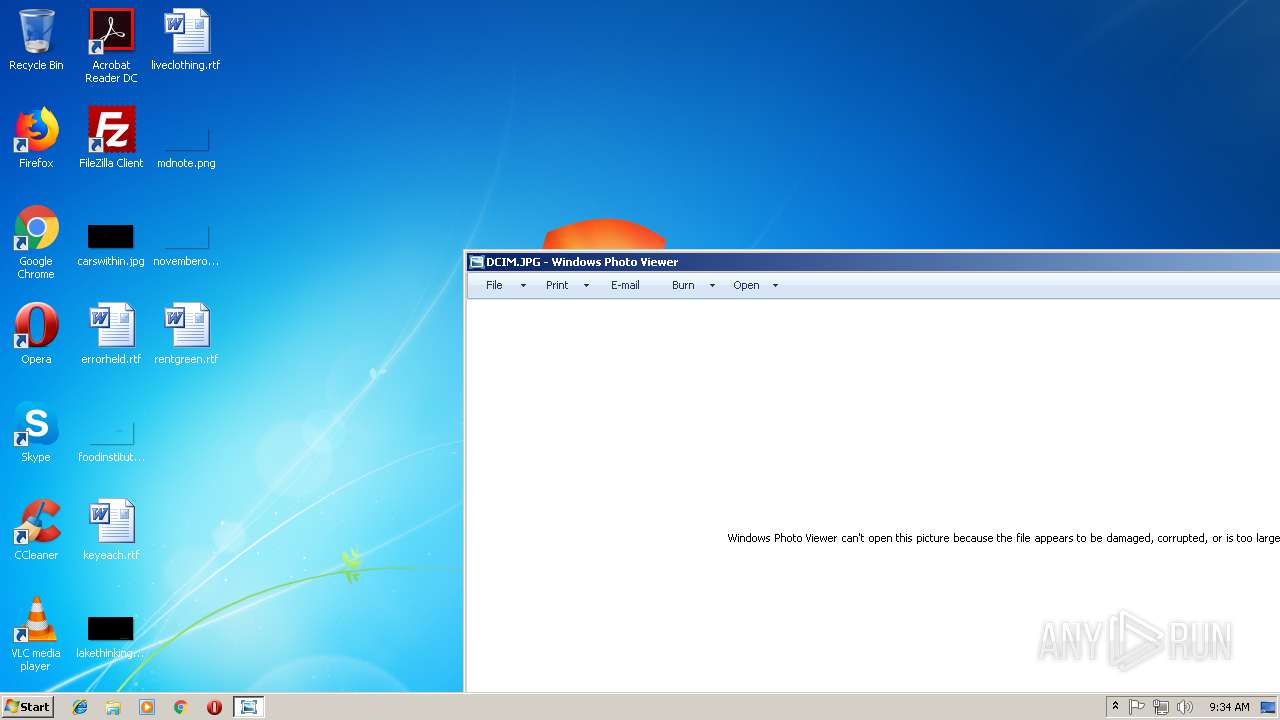Switch to Photo Viewer taskbar button
The image size is (1280, 720).
[248, 707]
